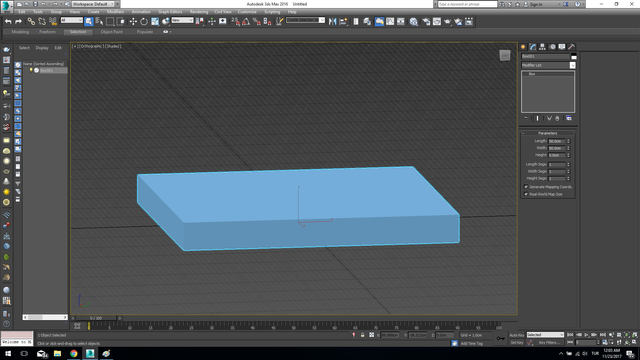Toggle Show End Result in modifier stack
This screenshot has height=360, width=640.
(537, 118)
